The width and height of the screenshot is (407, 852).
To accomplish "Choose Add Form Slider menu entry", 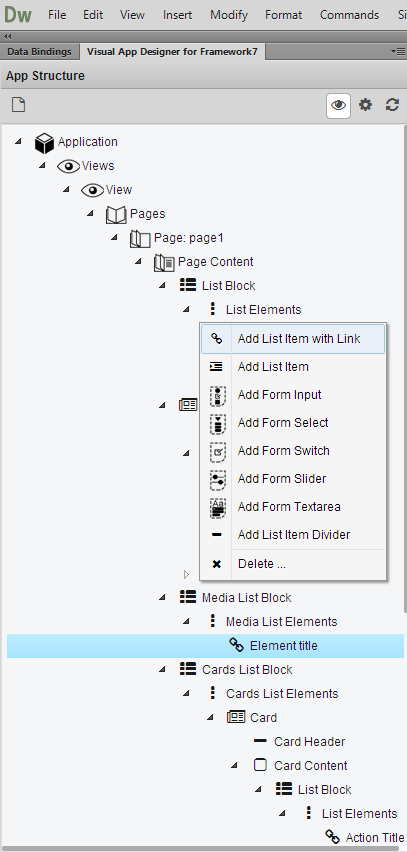I will pos(293,479).
